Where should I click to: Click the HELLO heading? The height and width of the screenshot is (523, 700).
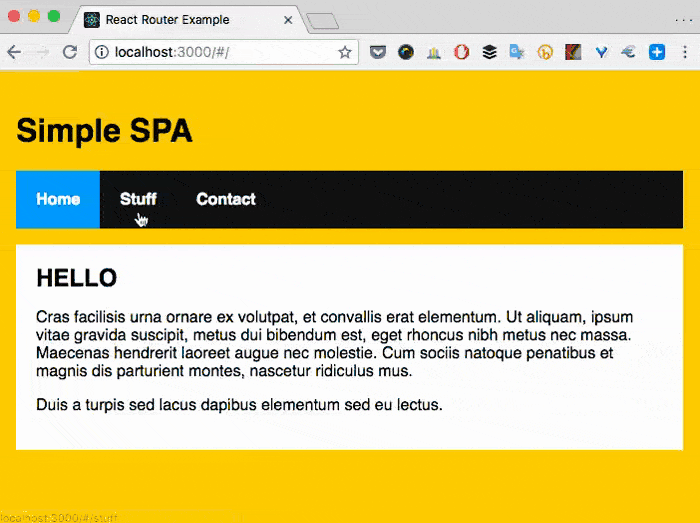[x=77, y=278]
